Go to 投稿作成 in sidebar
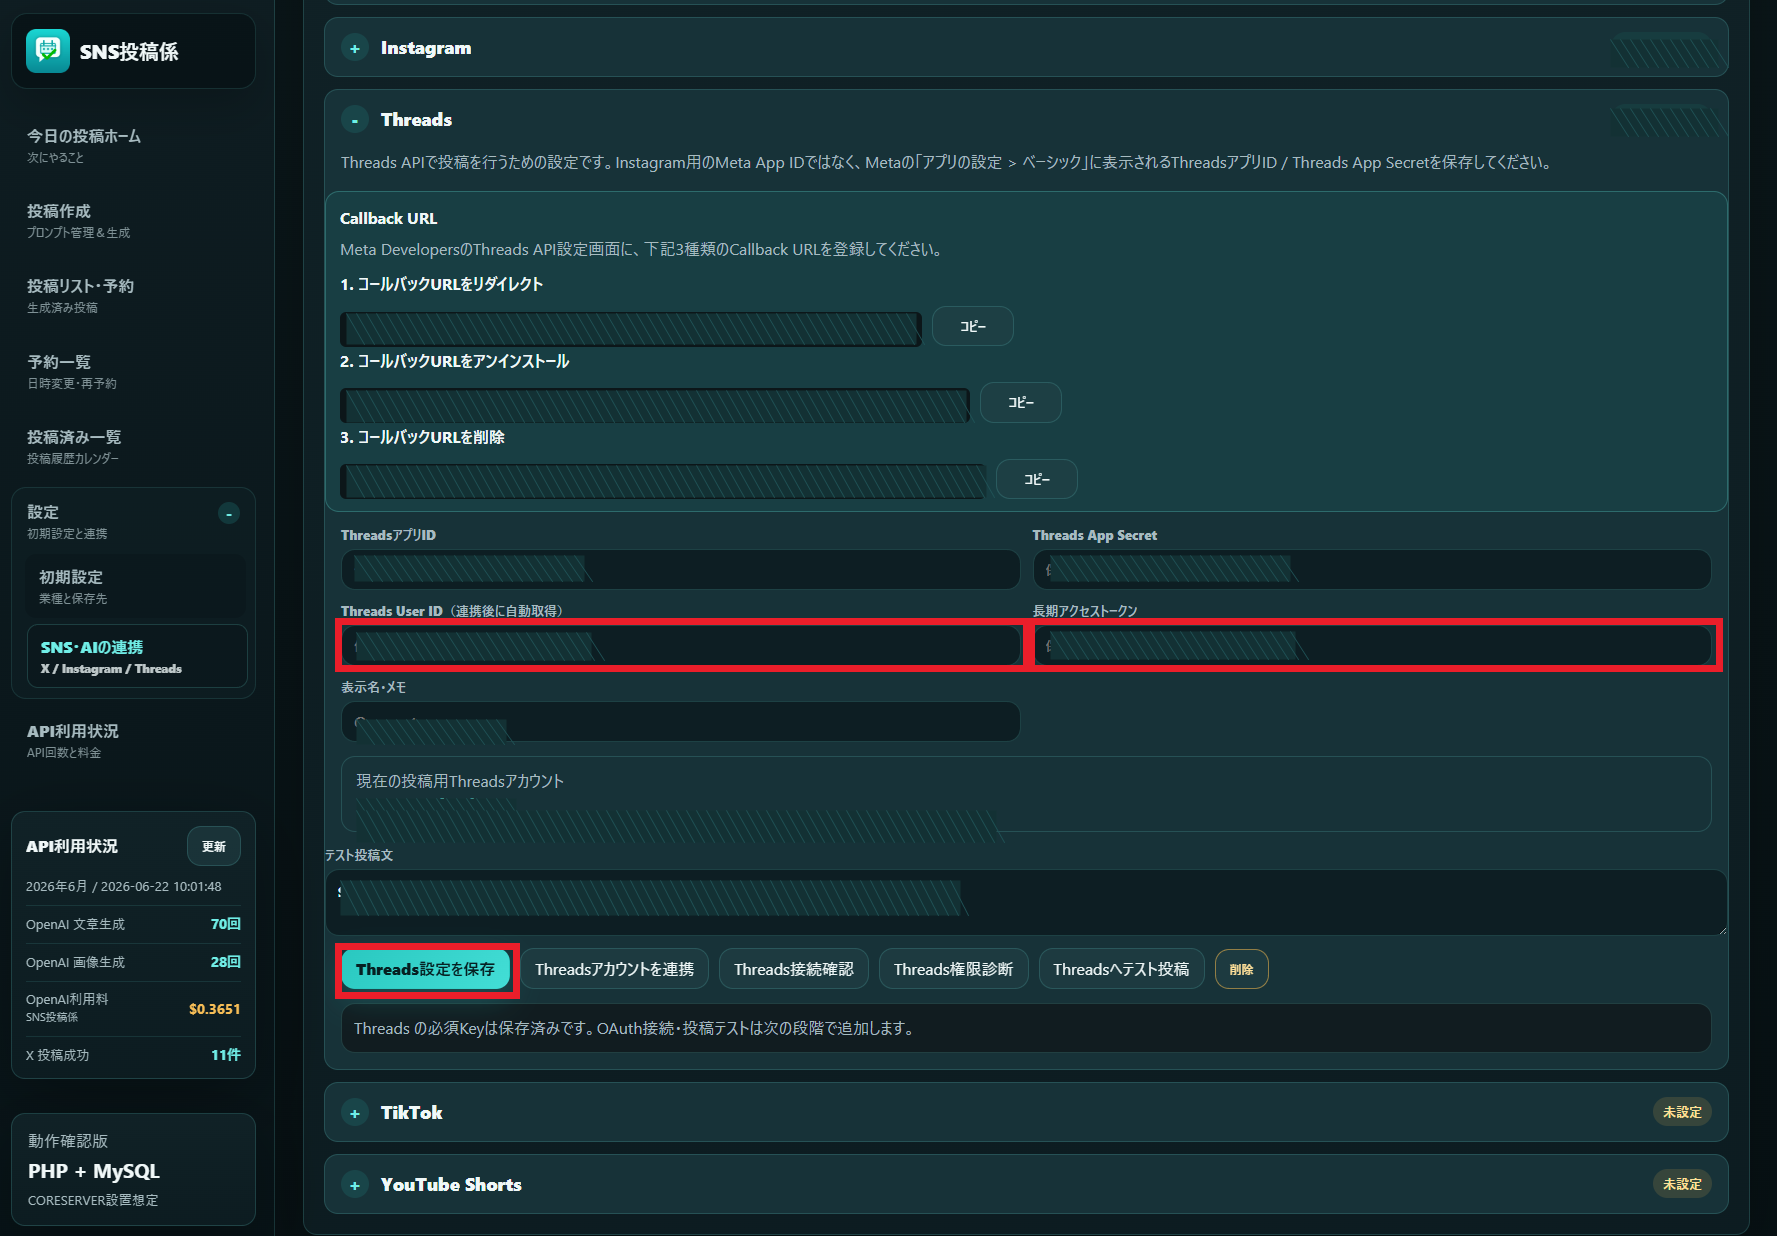This screenshot has height=1236, width=1777. [x=133, y=220]
